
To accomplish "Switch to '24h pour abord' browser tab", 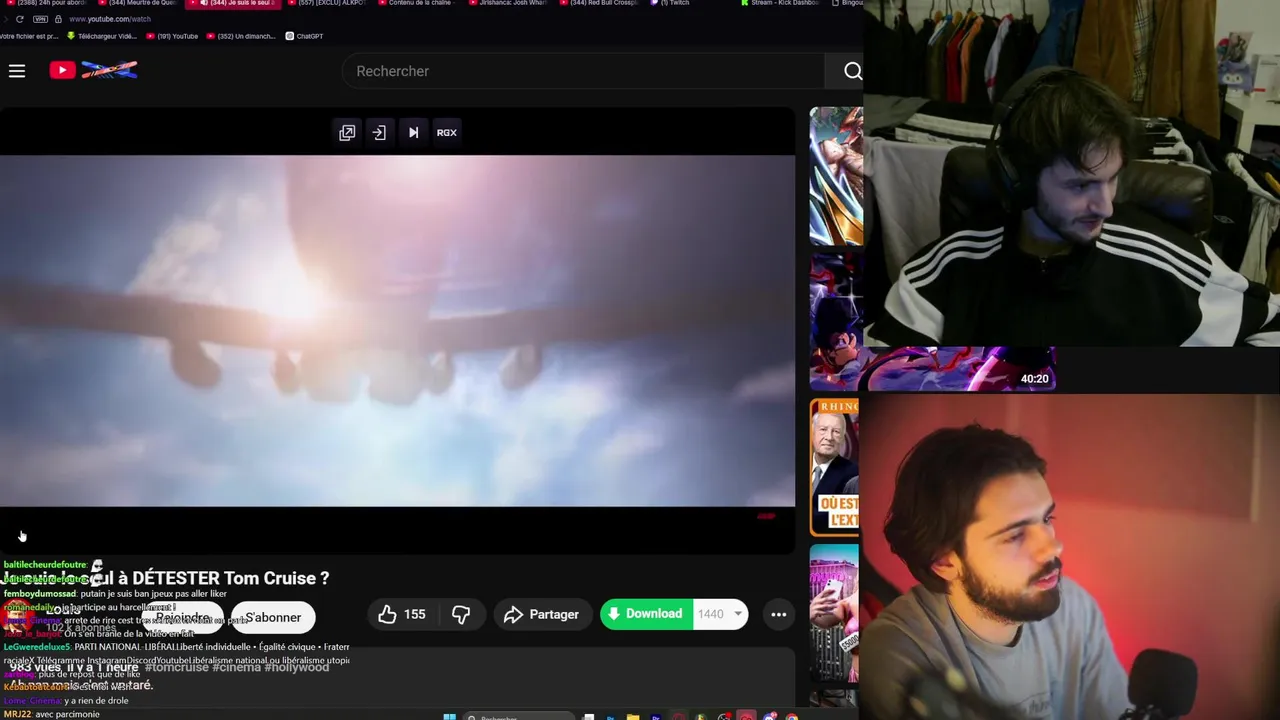I will [x=48, y=3].
